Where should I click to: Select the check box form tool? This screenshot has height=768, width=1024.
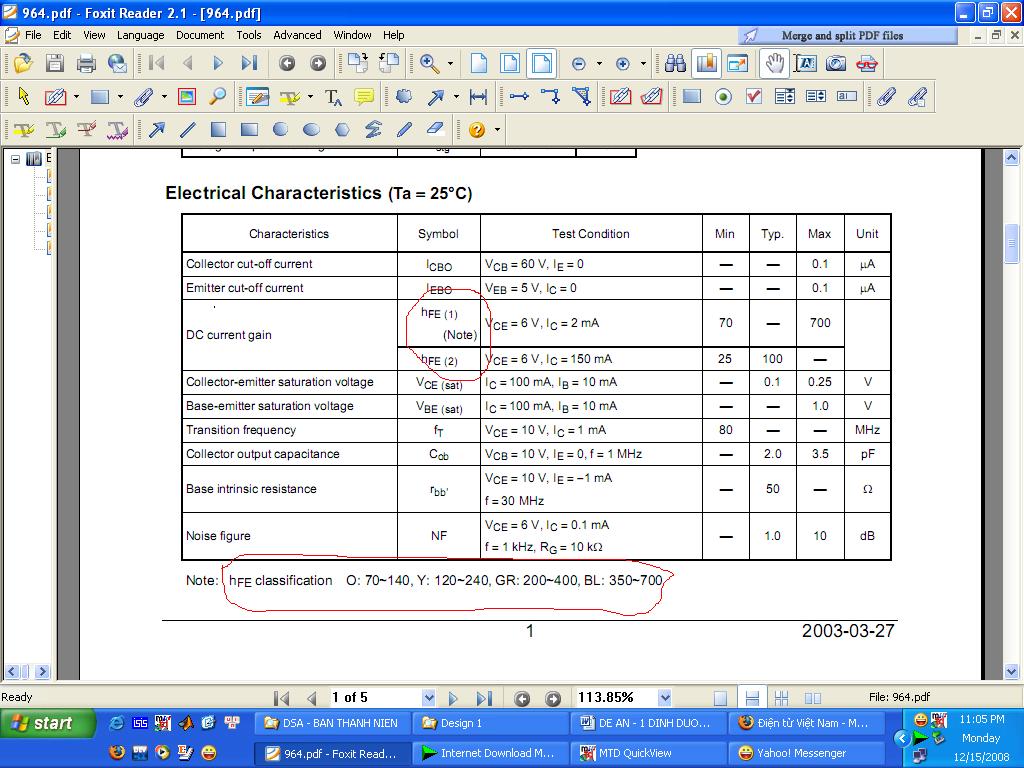point(754,97)
